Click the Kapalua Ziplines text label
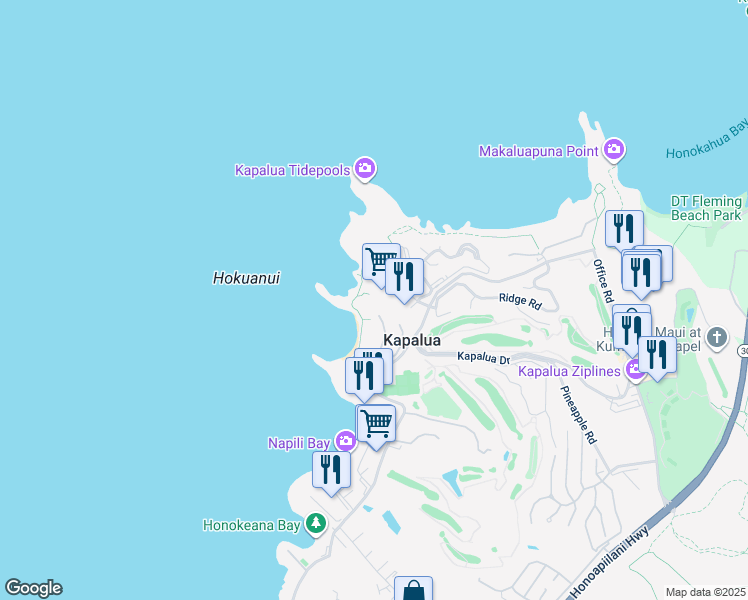 569,371
